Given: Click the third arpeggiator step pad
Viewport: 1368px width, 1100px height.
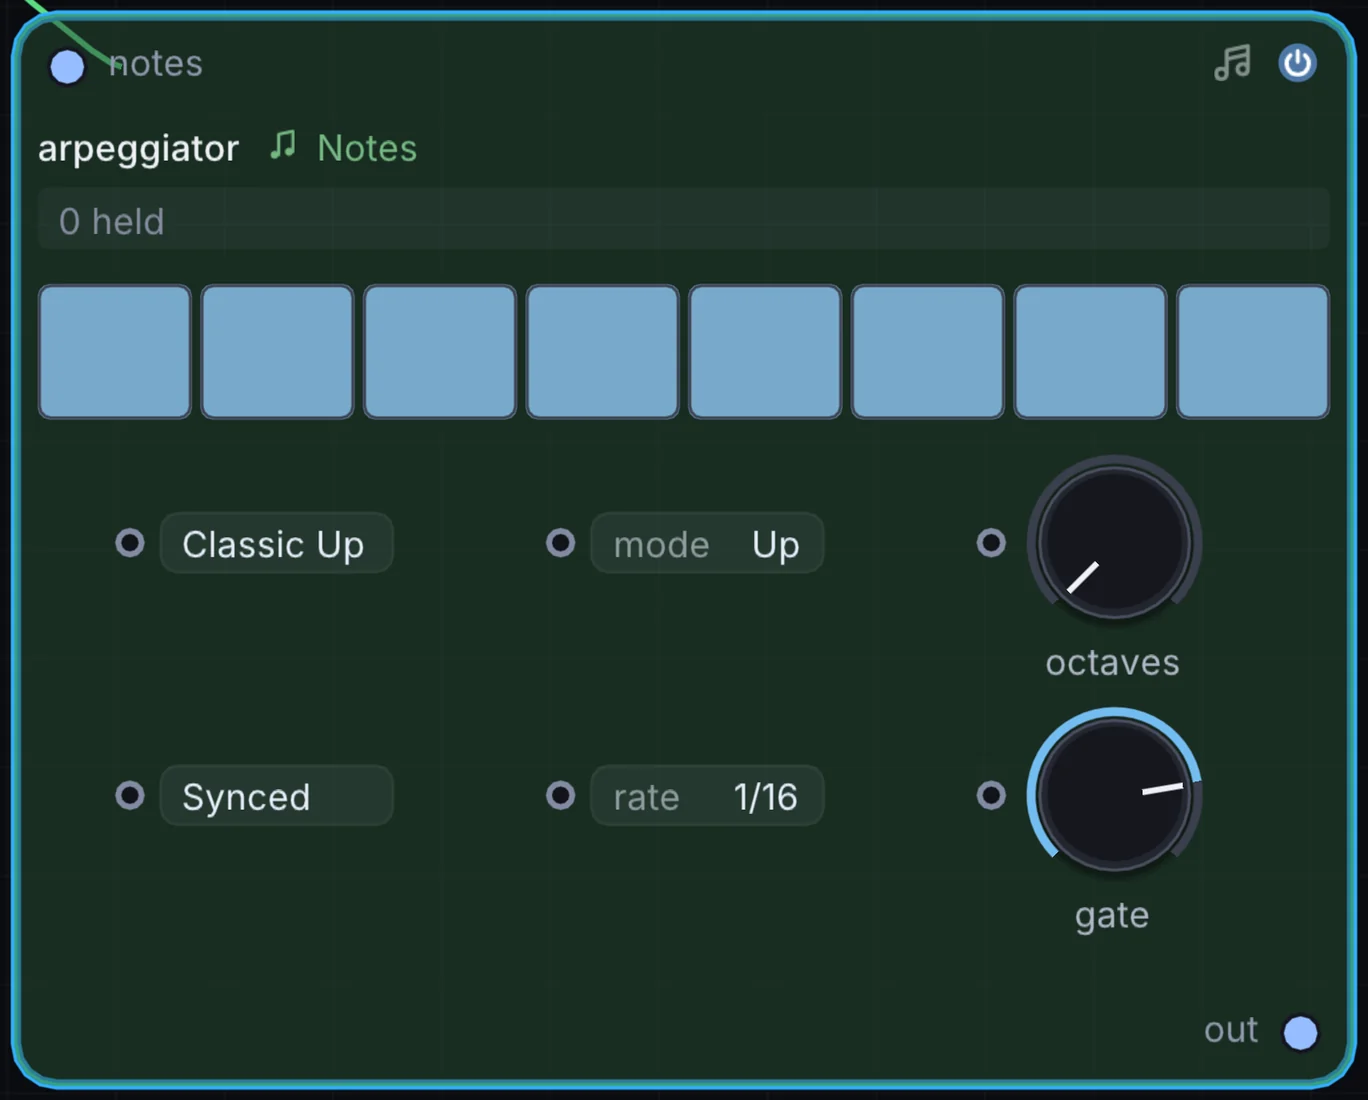Looking at the screenshot, I should [x=440, y=352].
